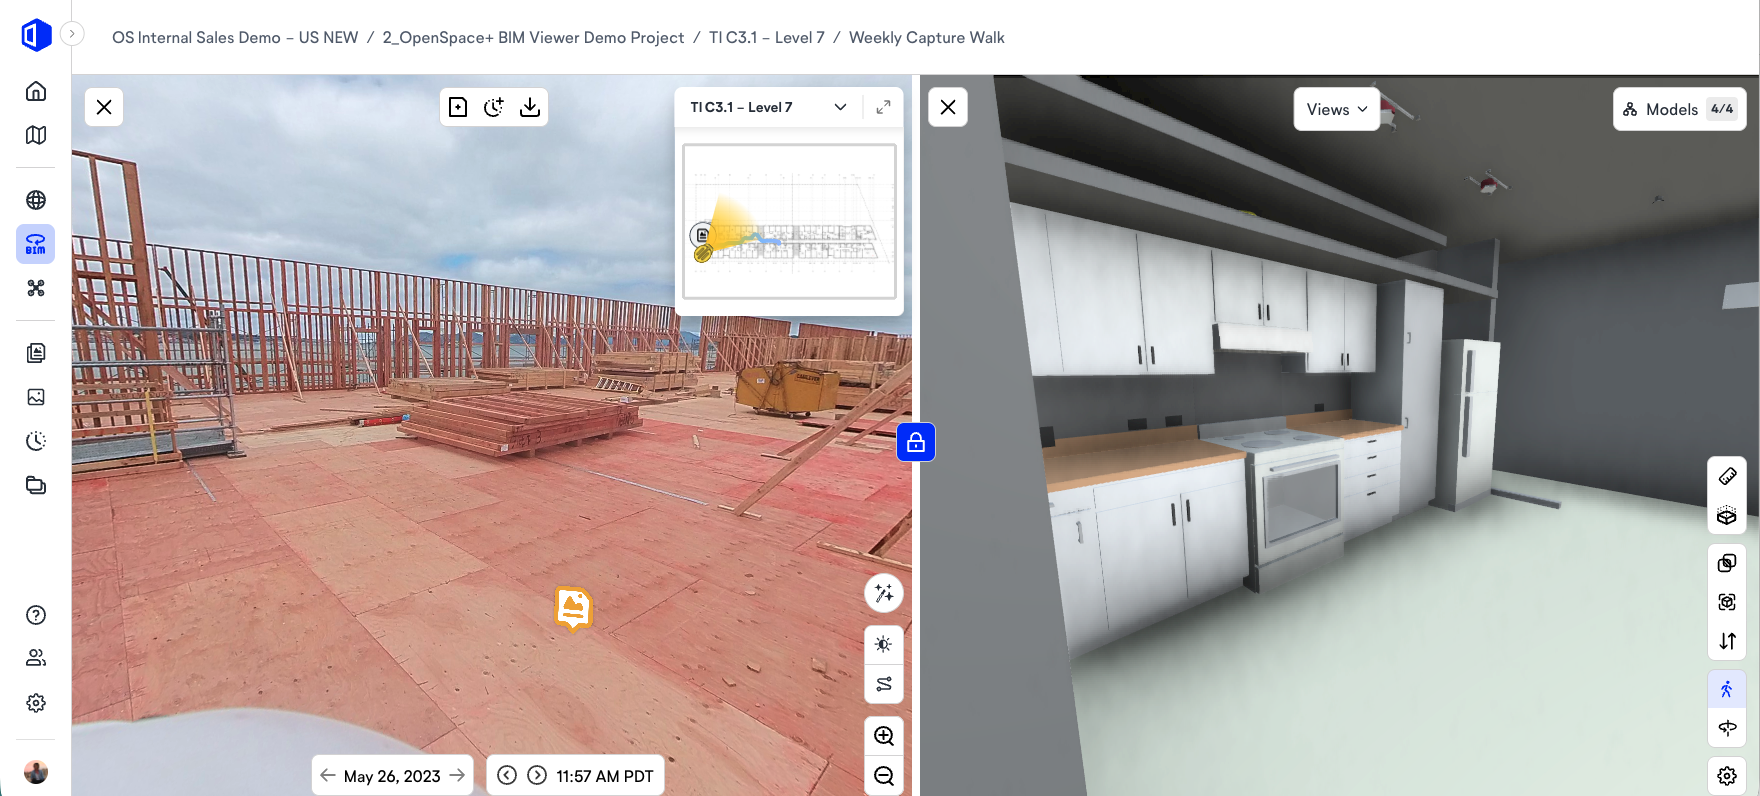
Task: Select the section box tool
Action: [1727, 516]
